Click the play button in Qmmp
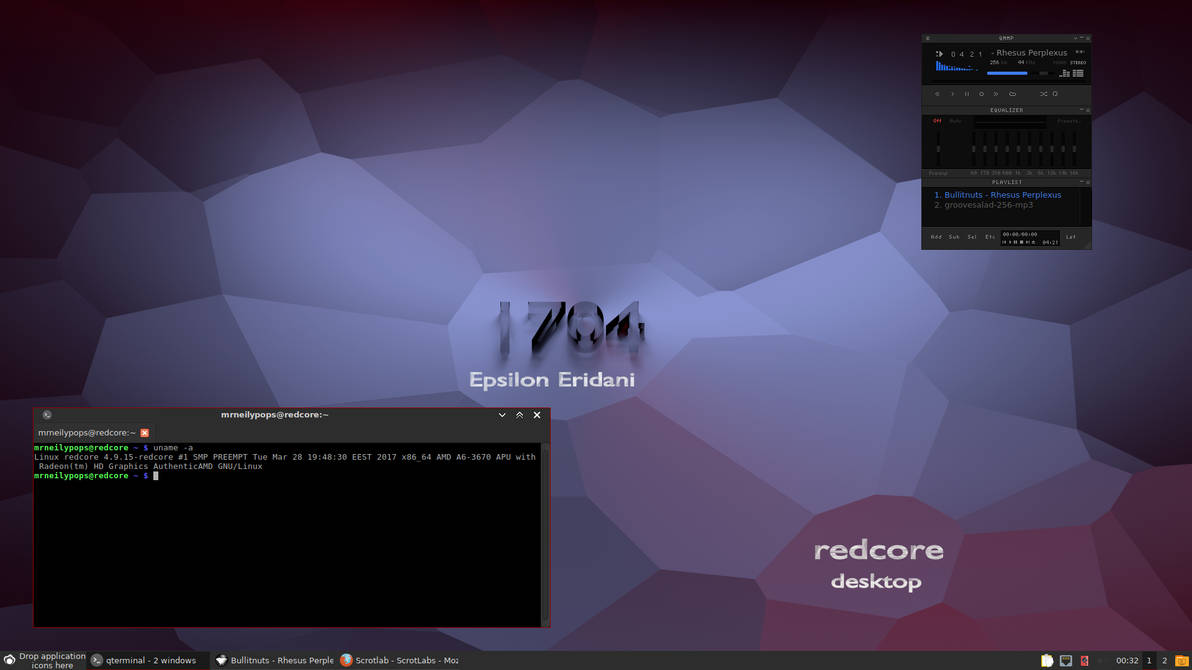This screenshot has width=1192, height=670. tap(953, 94)
